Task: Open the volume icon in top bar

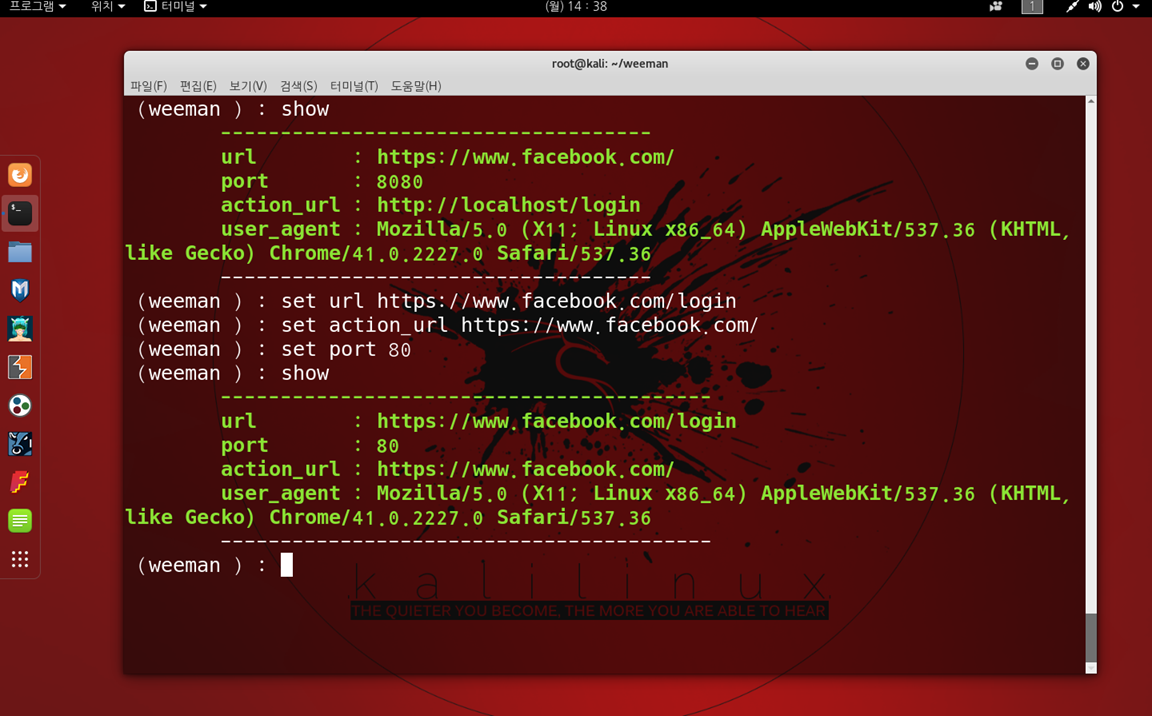Action: (x=1095, y=7)
